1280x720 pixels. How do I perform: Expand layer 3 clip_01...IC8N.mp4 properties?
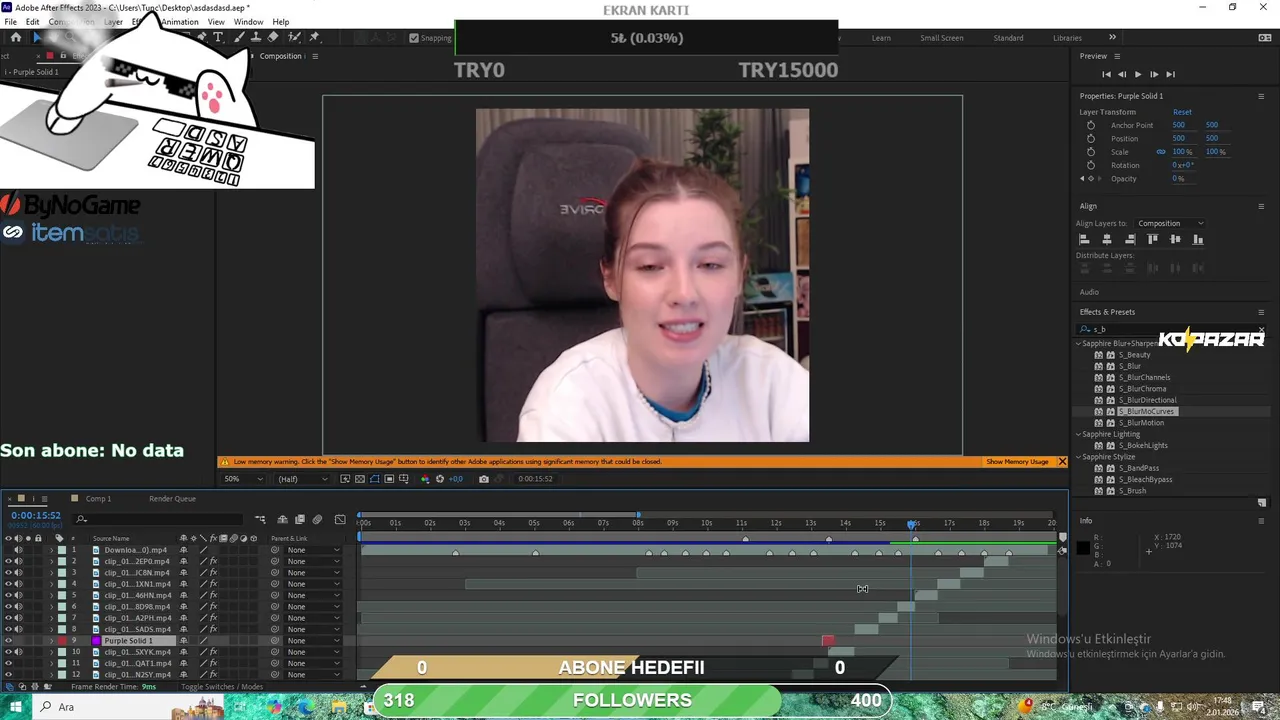tap(51, 573)
